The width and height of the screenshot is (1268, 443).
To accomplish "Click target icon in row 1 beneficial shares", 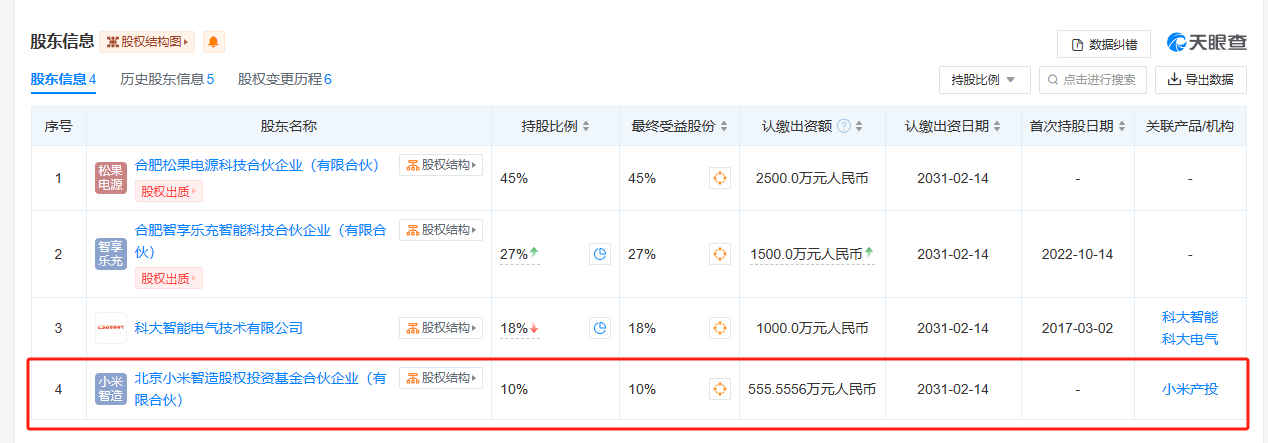I will pyautogui.click(x=720, y=178).
